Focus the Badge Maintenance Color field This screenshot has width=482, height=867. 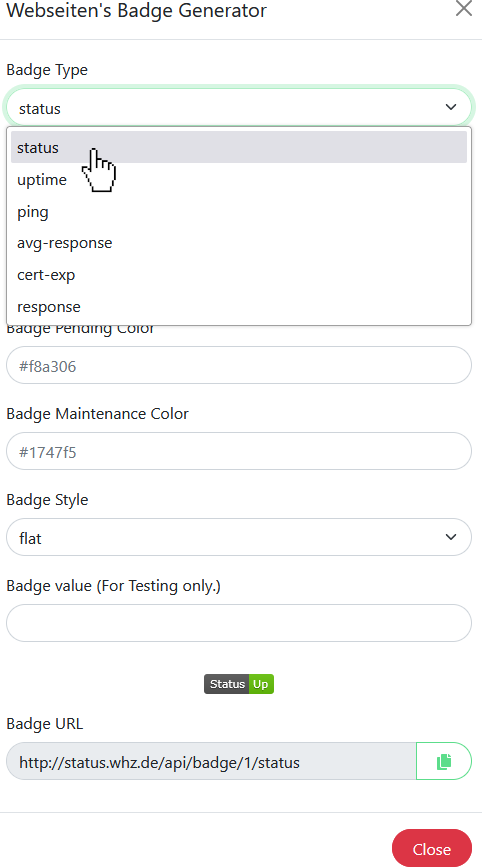[239, 451]
